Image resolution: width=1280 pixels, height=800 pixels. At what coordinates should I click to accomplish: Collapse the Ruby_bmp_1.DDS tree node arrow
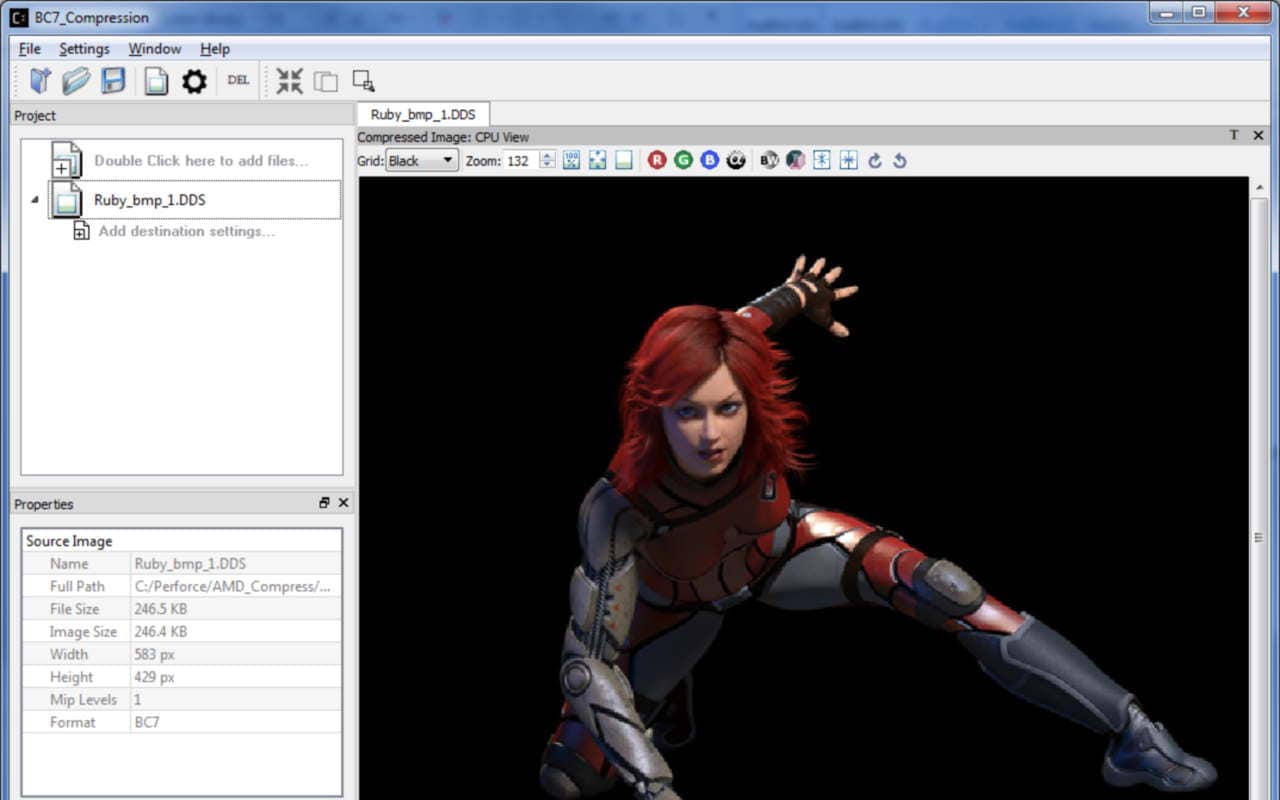point(36,200)
